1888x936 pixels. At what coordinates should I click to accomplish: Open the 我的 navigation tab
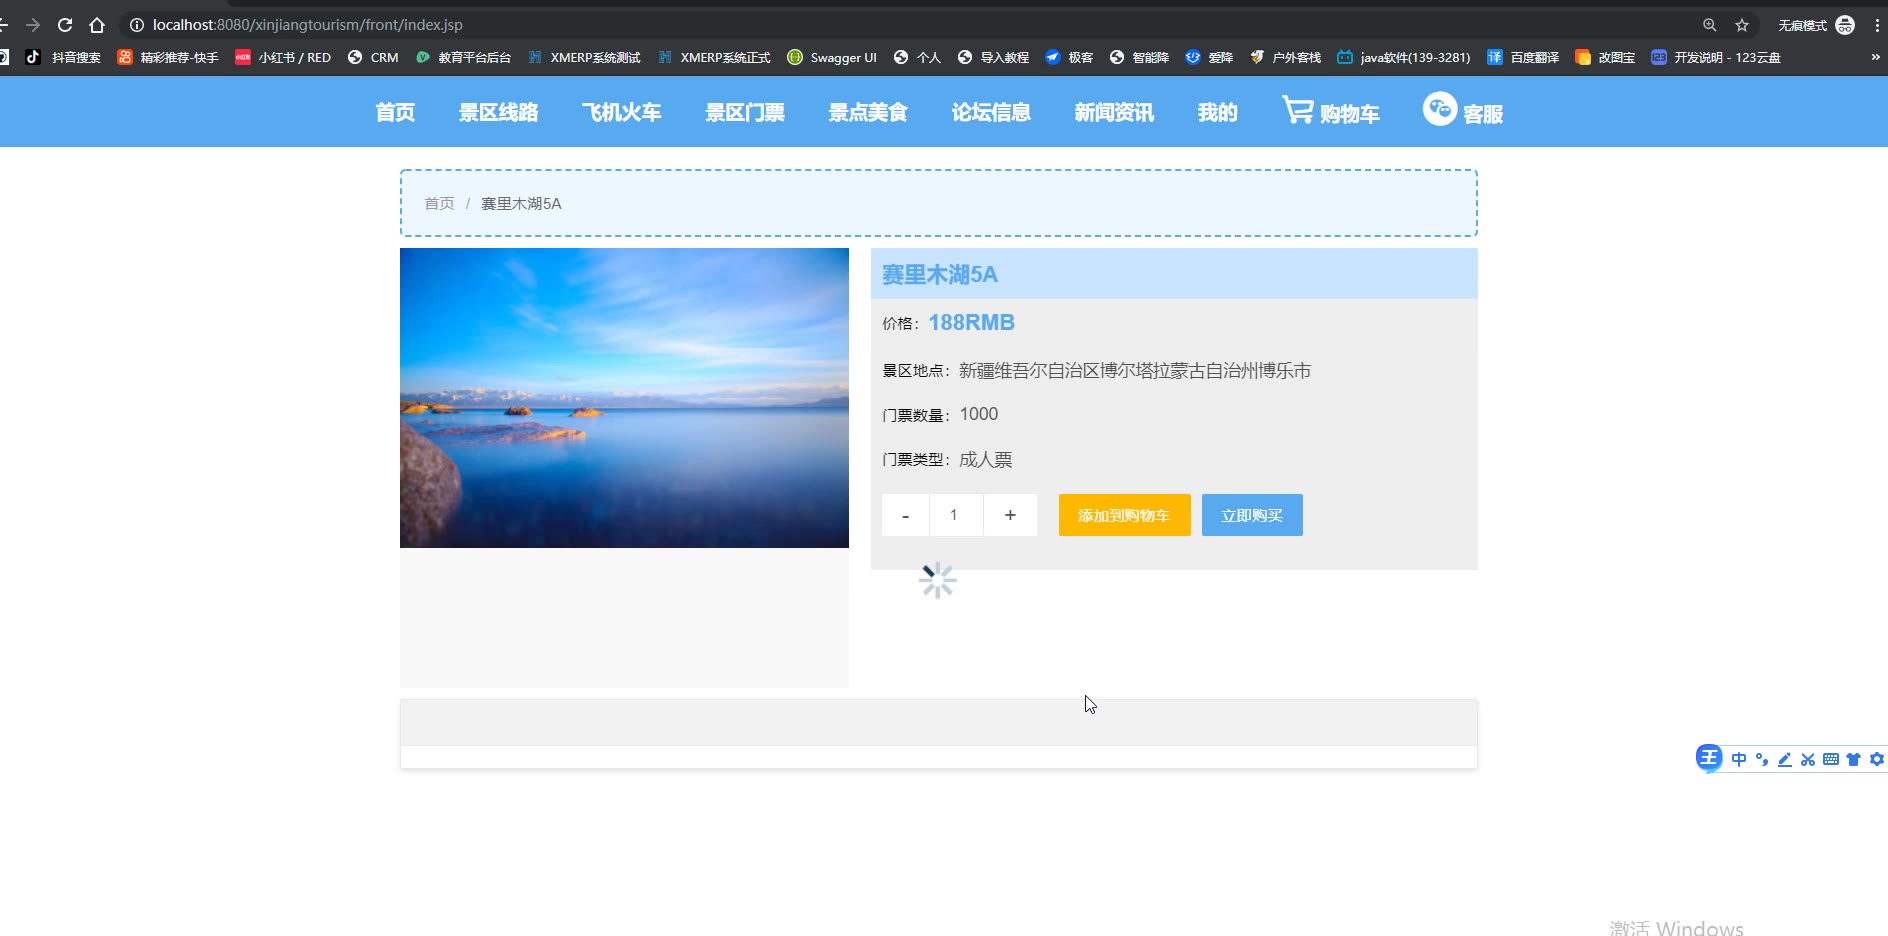click(x=1218, y=113)
